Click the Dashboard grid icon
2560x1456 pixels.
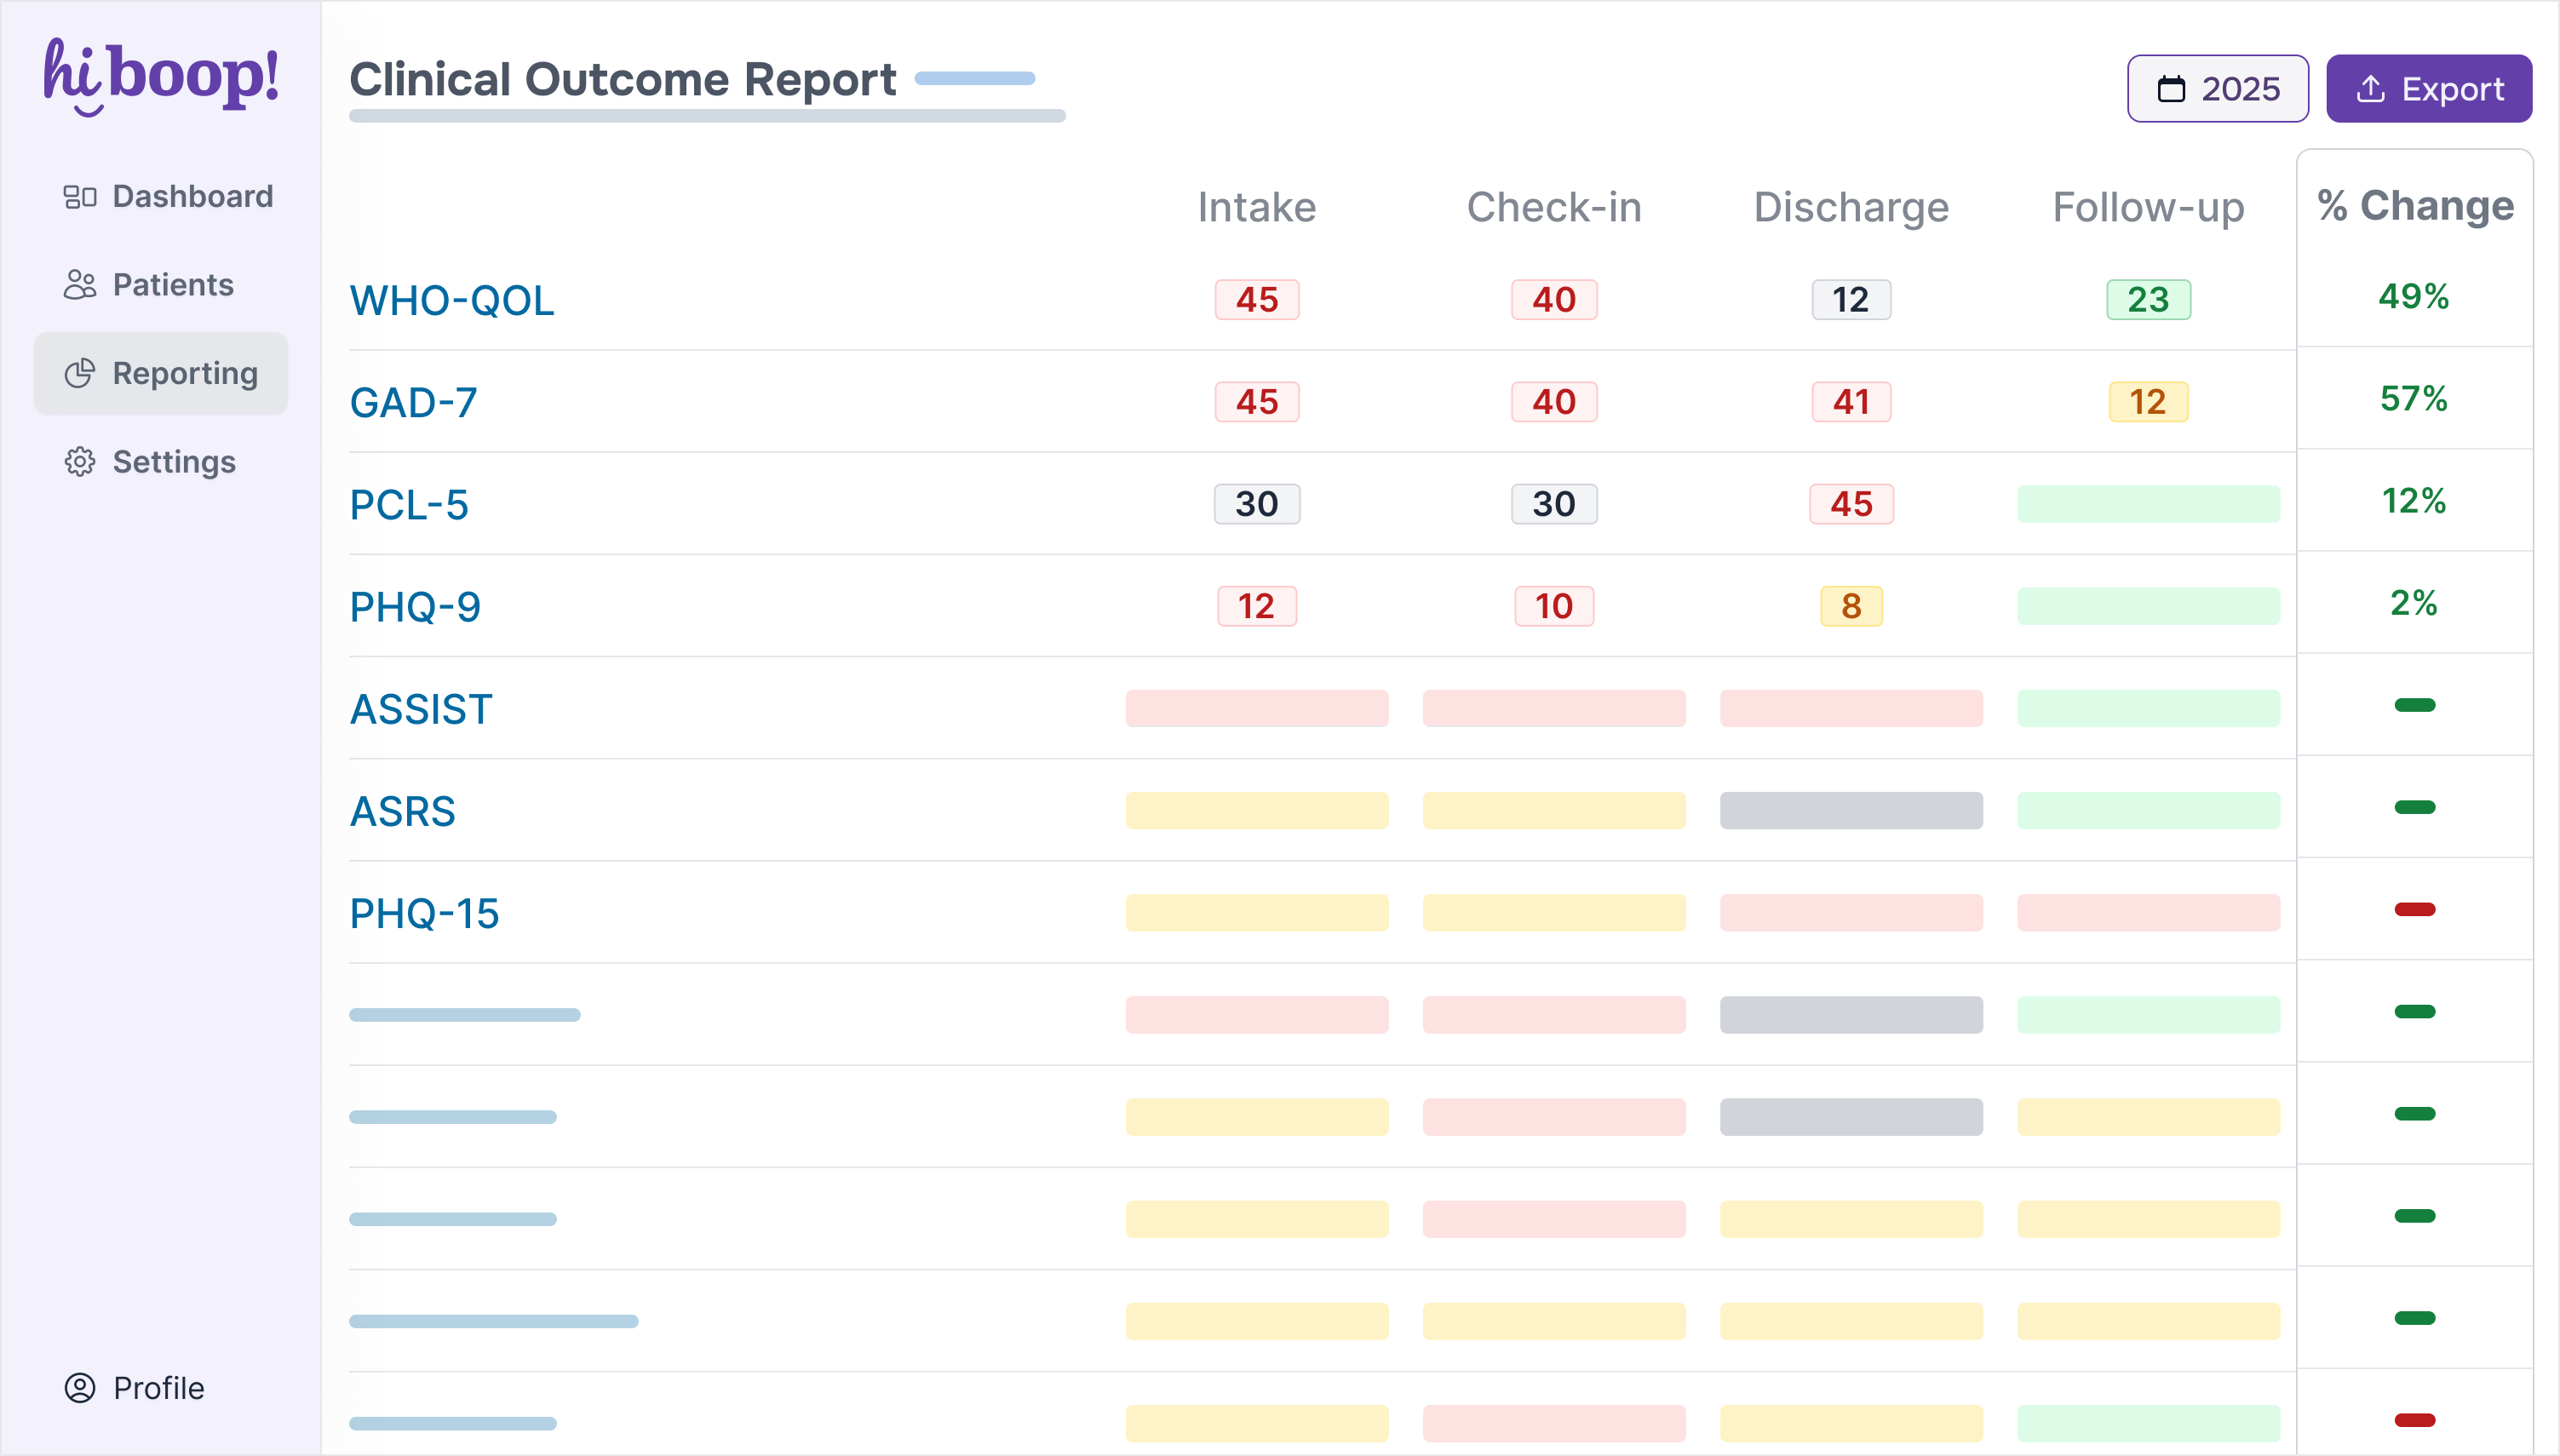tap(80, 197)
